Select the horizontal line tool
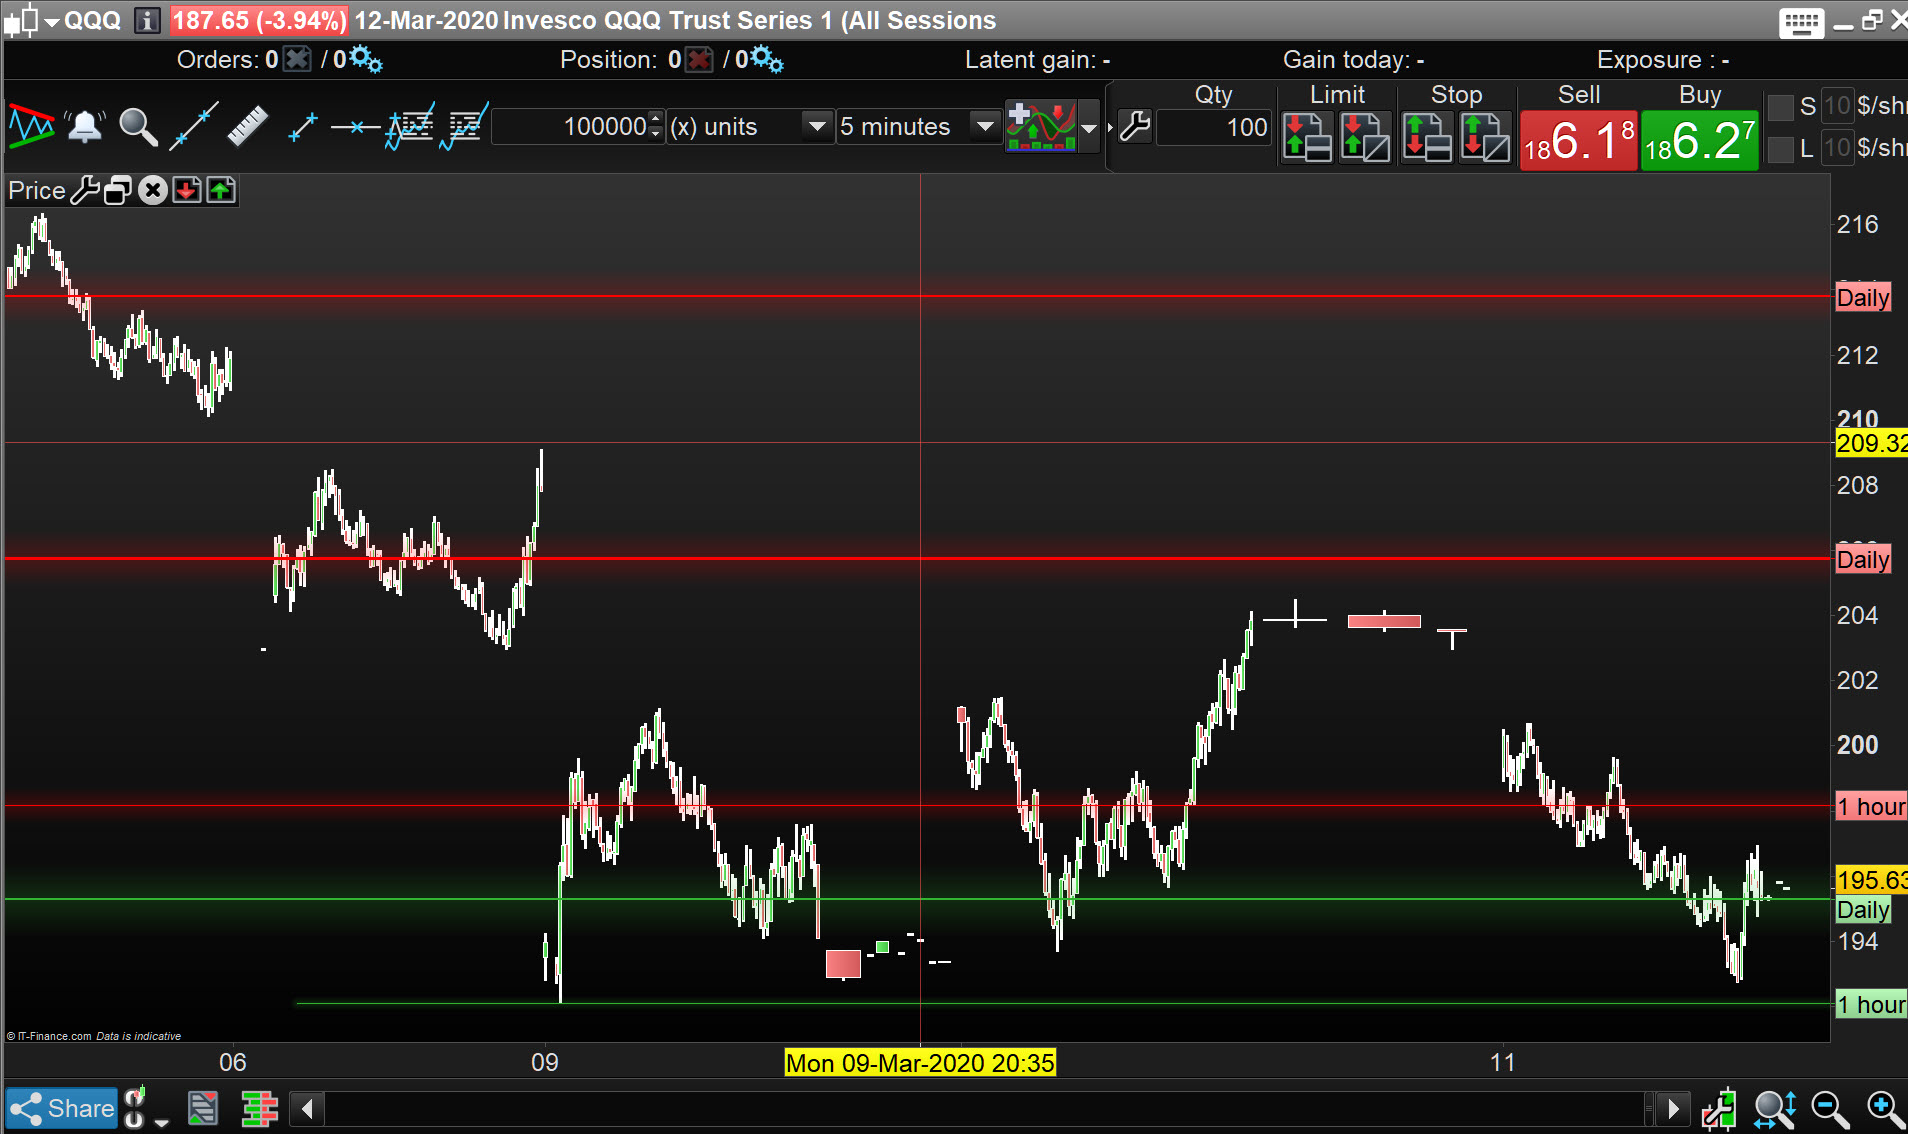The height and width of the screenshot is (1134, 1908). (x=355, y=127)
